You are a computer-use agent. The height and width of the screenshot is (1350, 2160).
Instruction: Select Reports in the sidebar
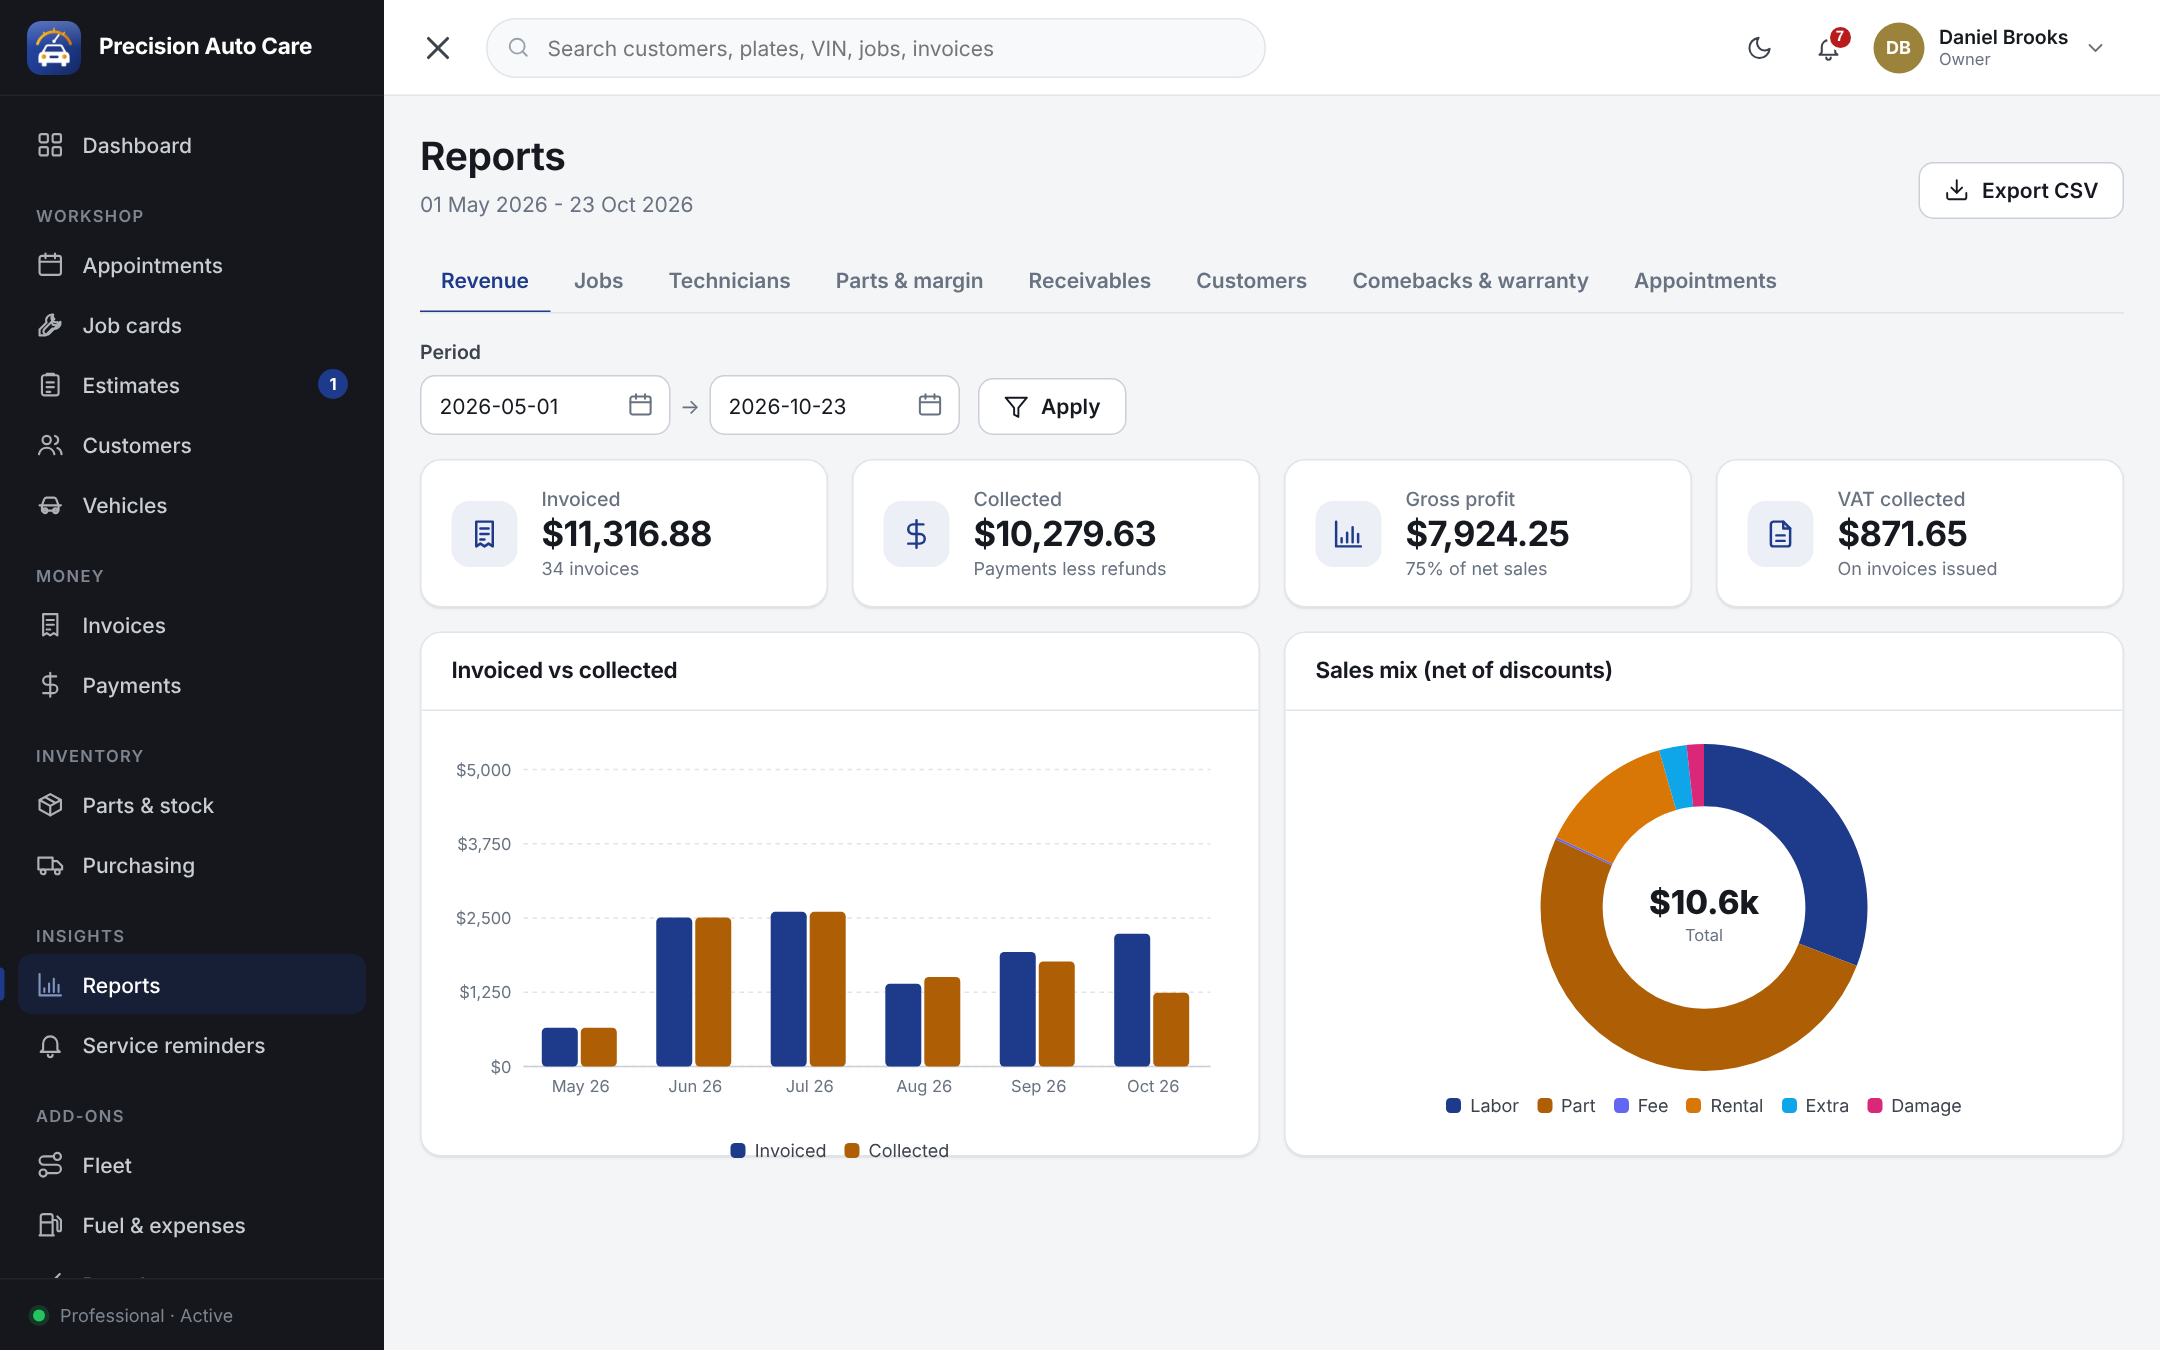point(192,985)
